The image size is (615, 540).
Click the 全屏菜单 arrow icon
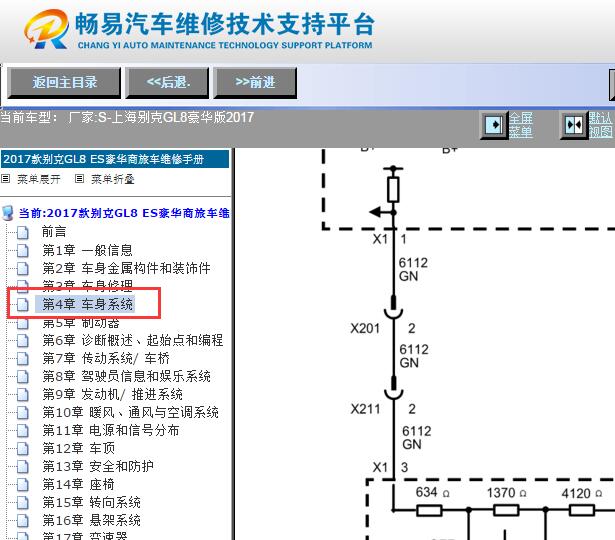tap(494, 125)
